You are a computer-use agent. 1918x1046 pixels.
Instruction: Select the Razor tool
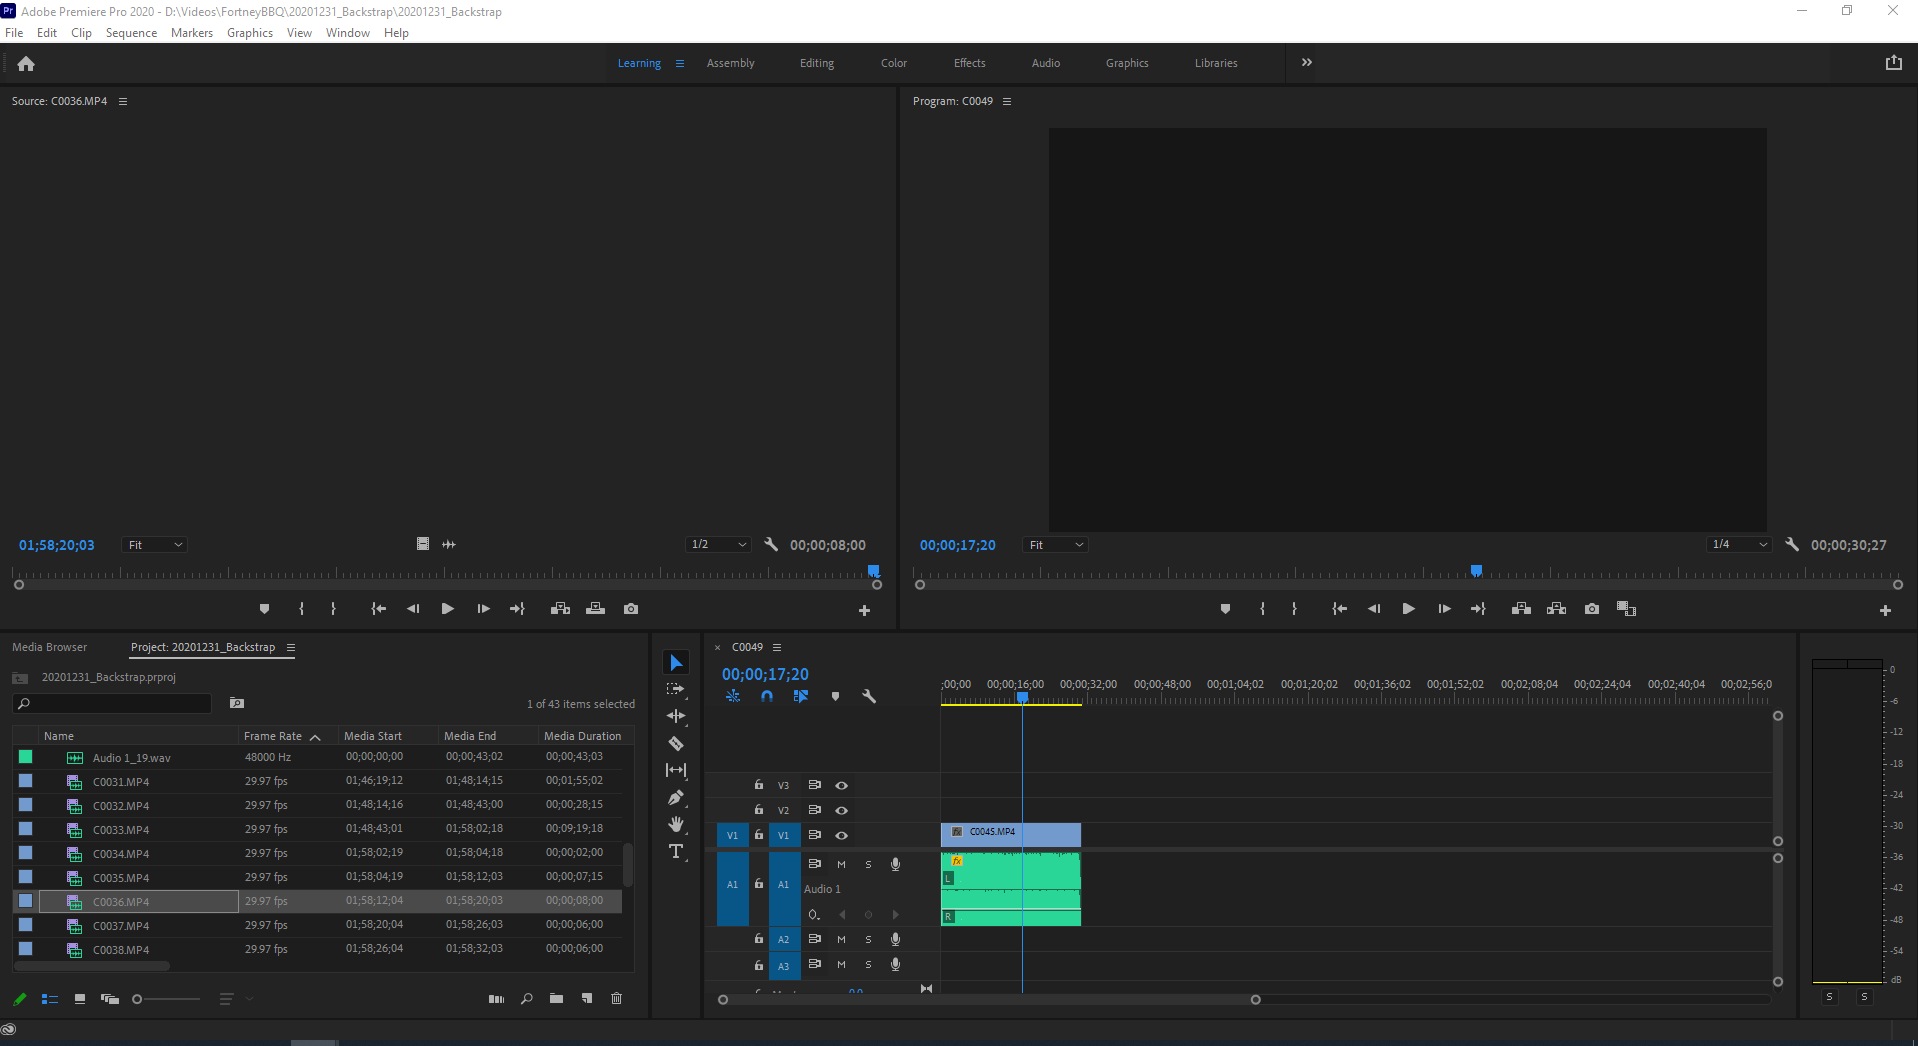click(676, 743)
